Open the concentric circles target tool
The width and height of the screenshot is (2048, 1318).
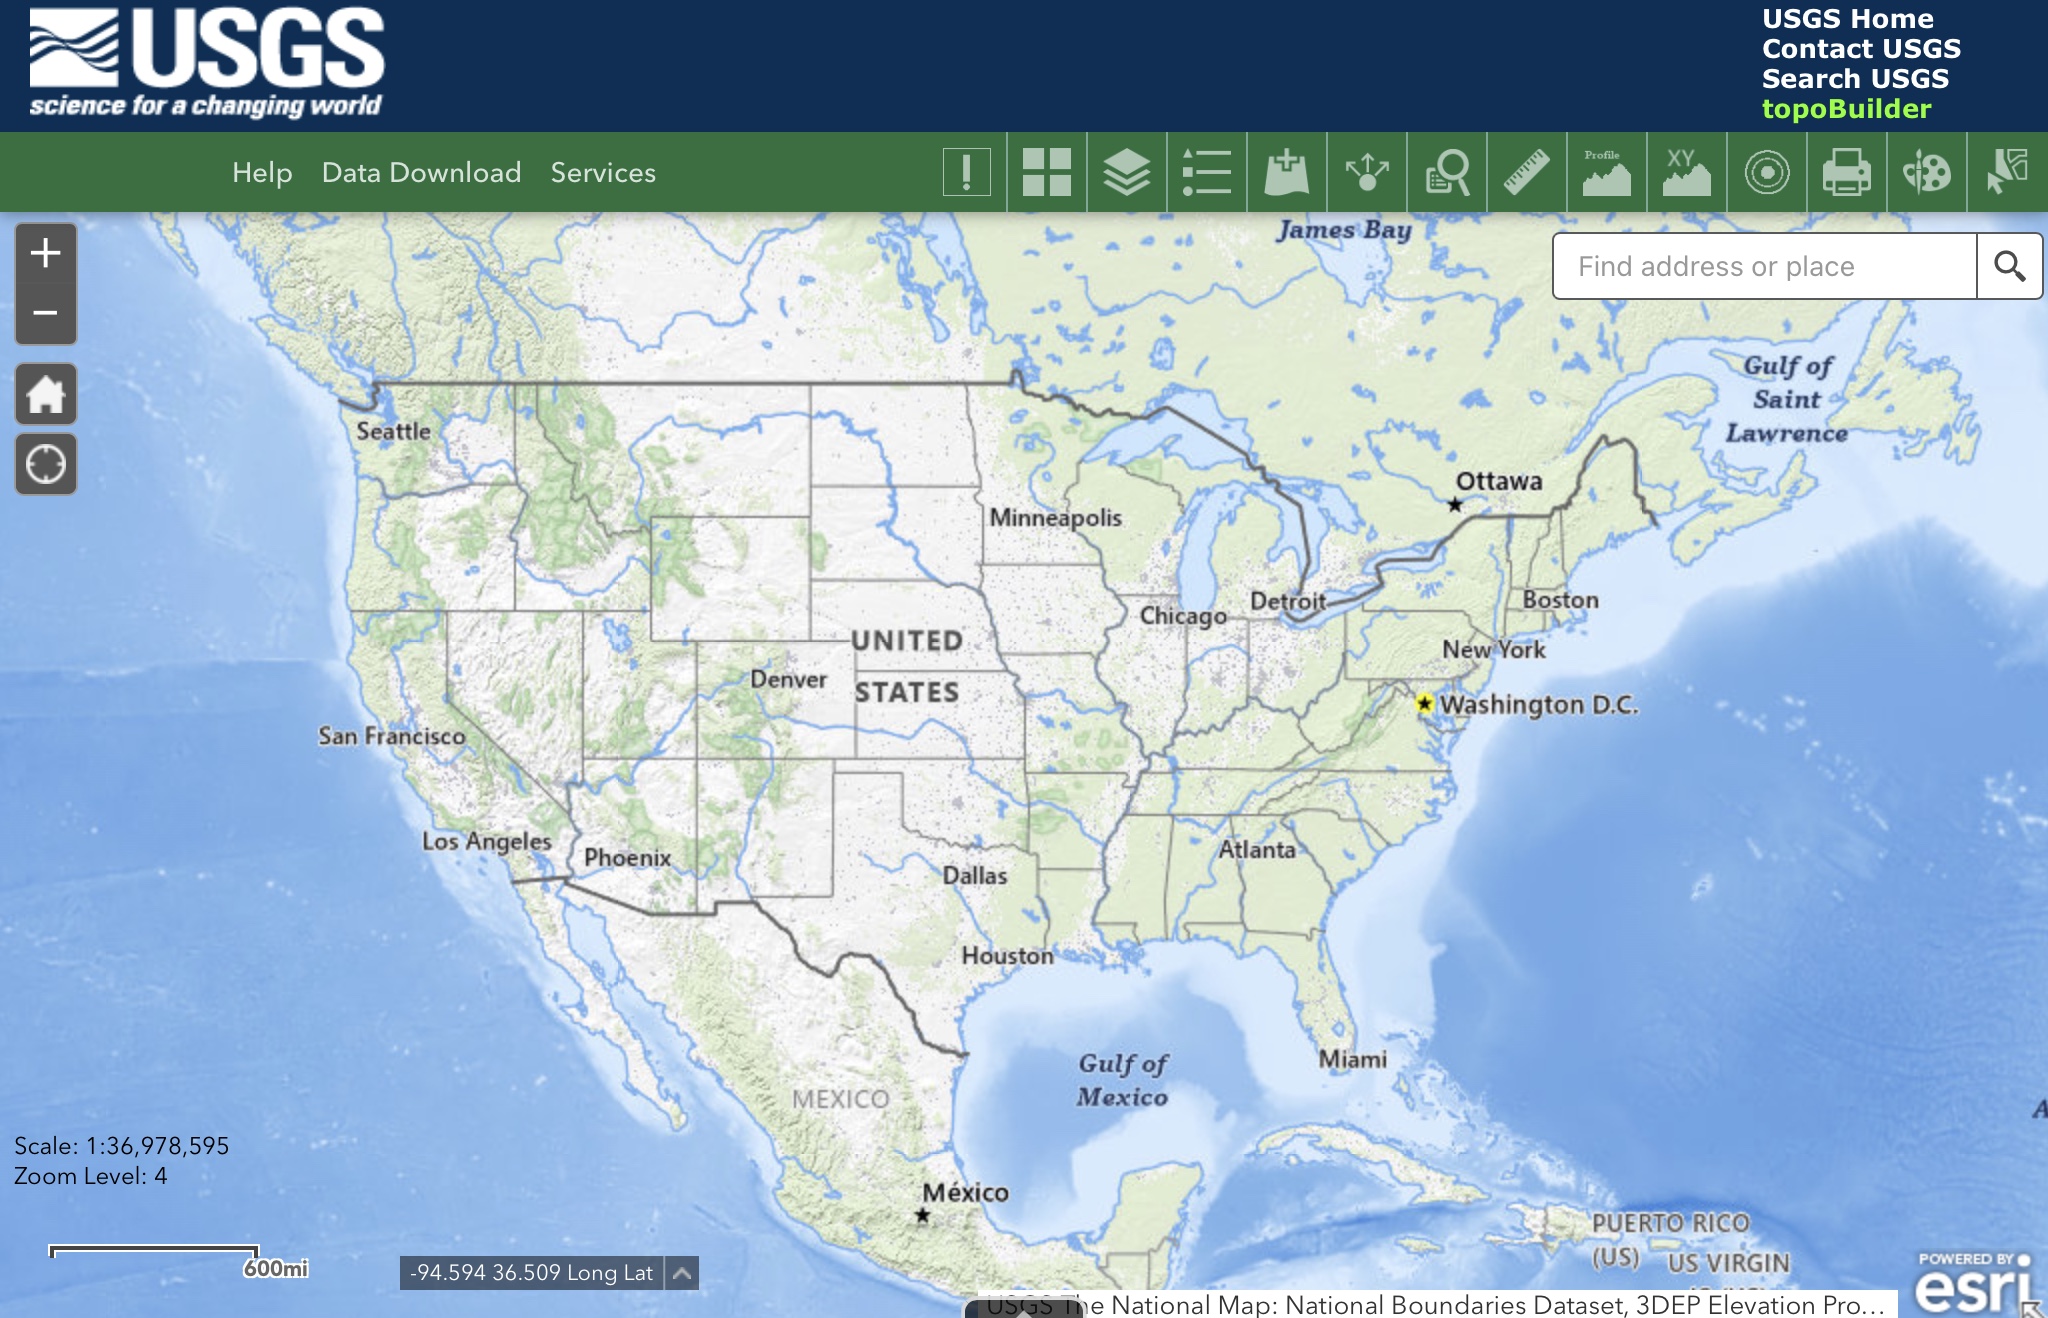coord(1766,172)
